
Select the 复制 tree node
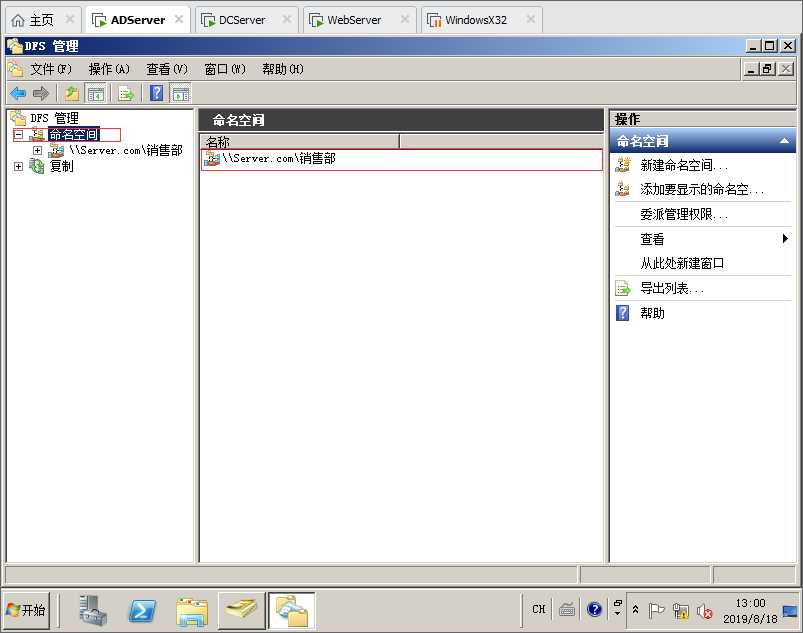(x=61, y=166)
